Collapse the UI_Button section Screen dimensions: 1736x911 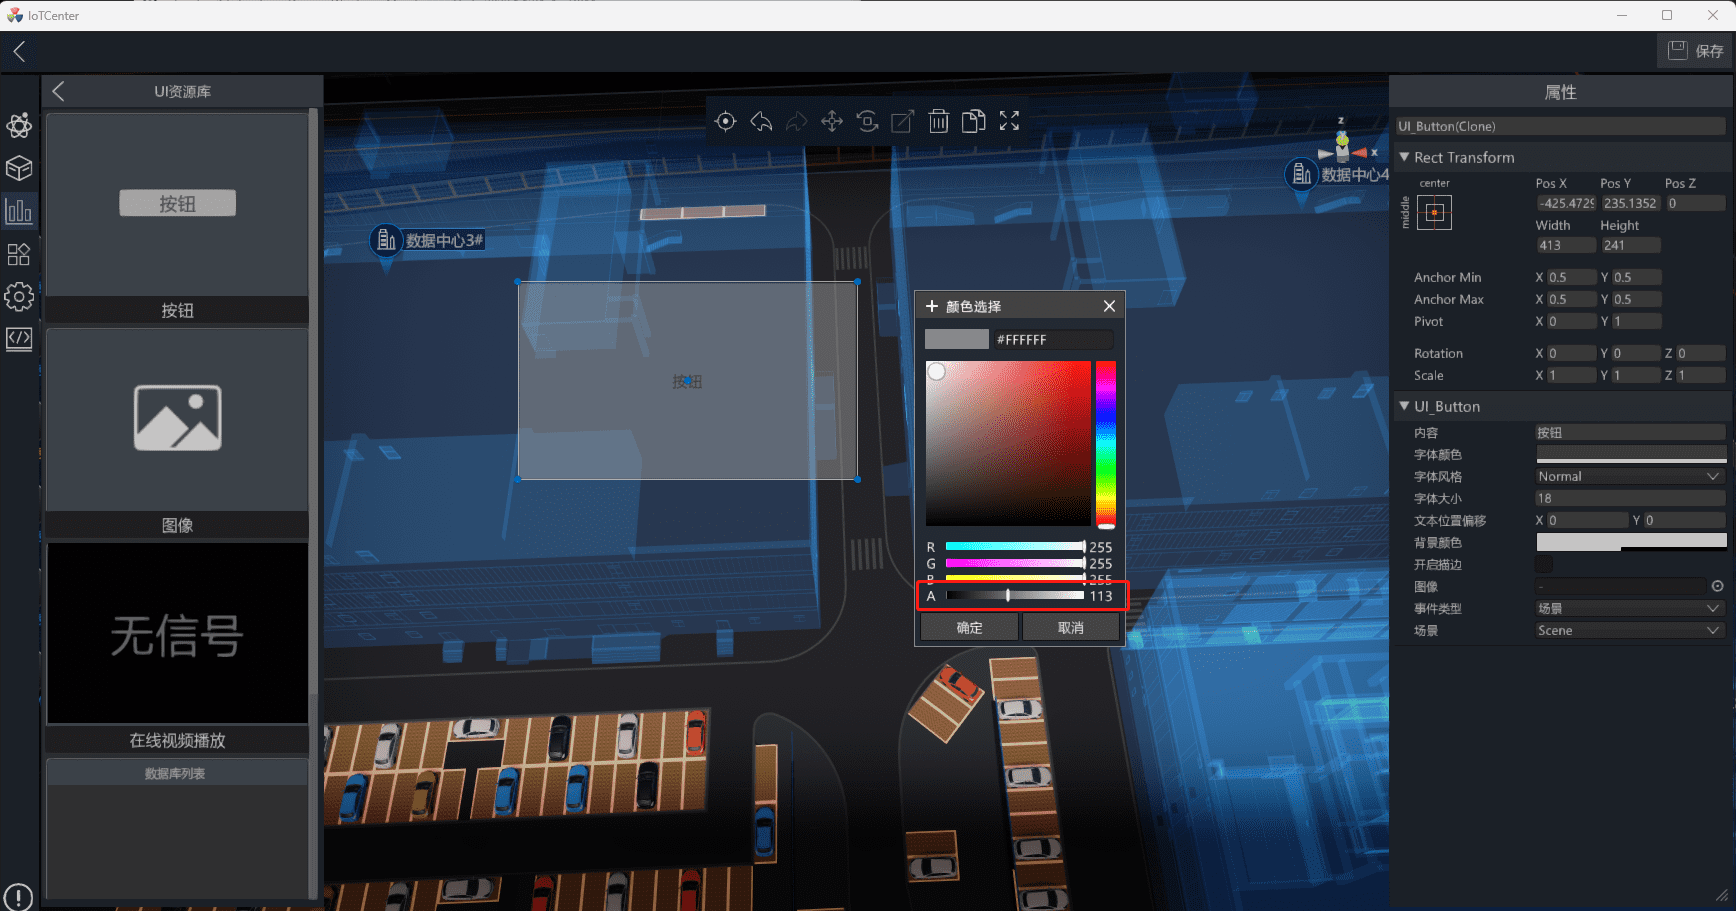[x=1404, y=406]
